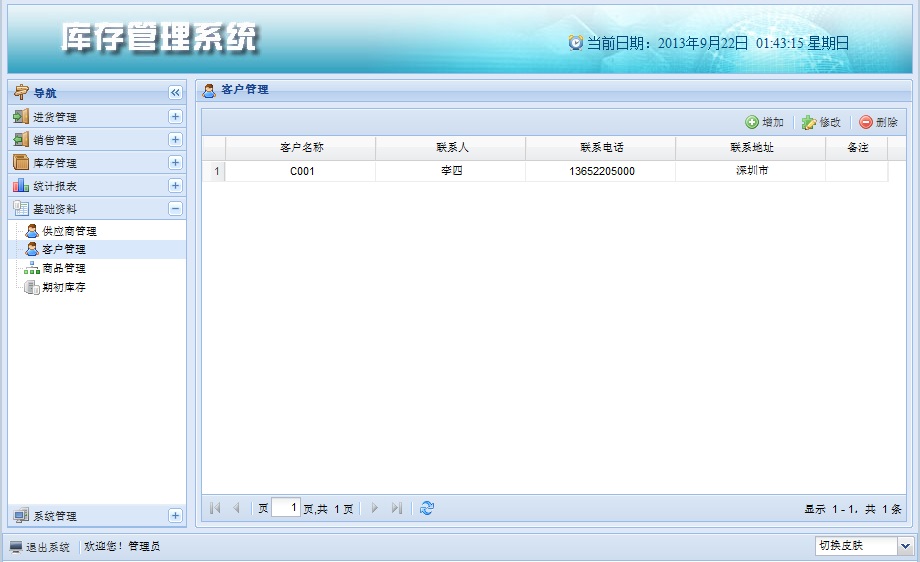This screenshot has width=920, height=562.
Task: Click 退出系统 to log out
Action: click(x=40, y=547)
